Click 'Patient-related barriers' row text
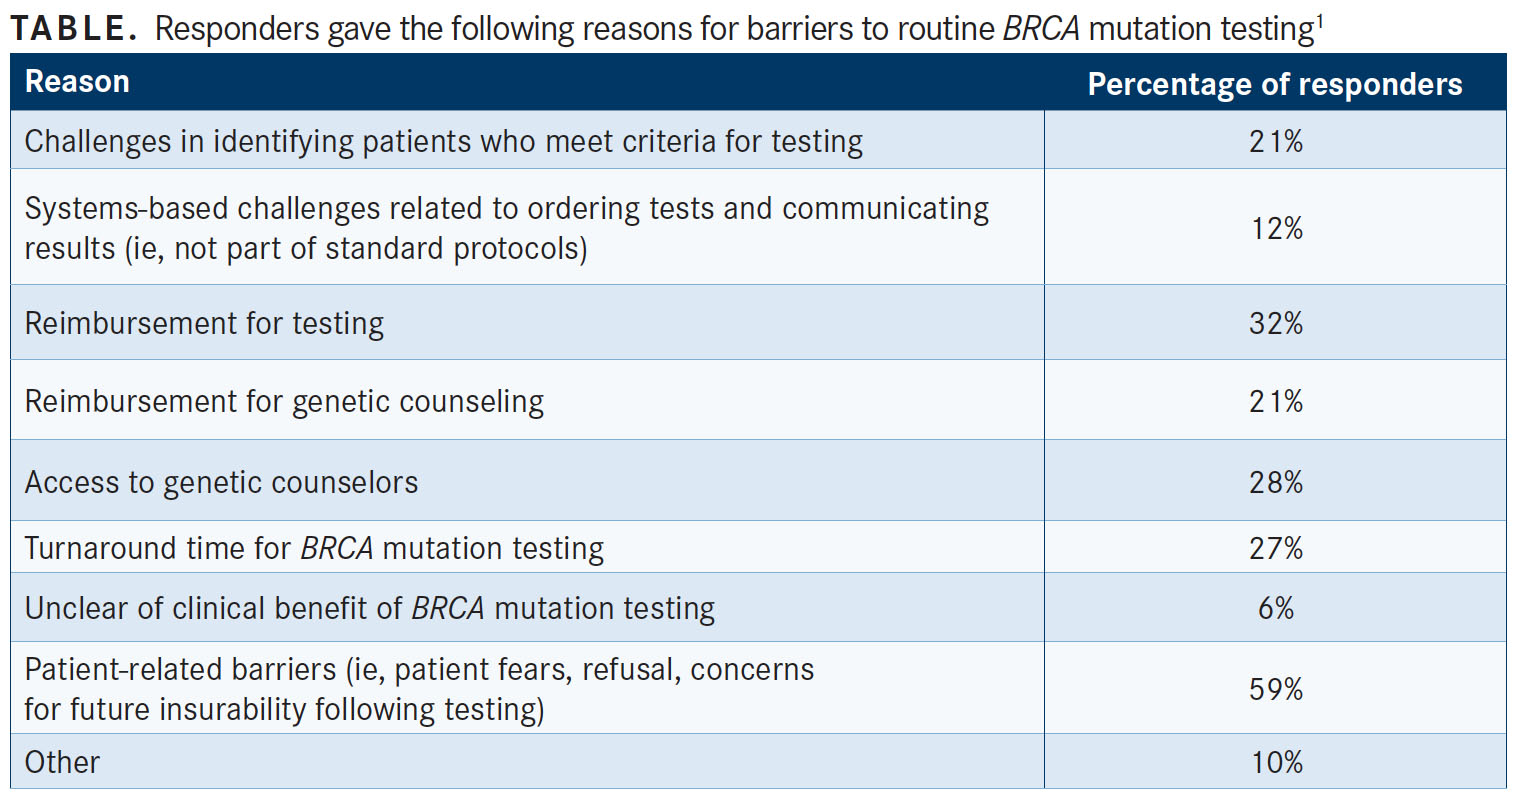Viewport: 1518px width, 802px height. click(x=419, y=689)
